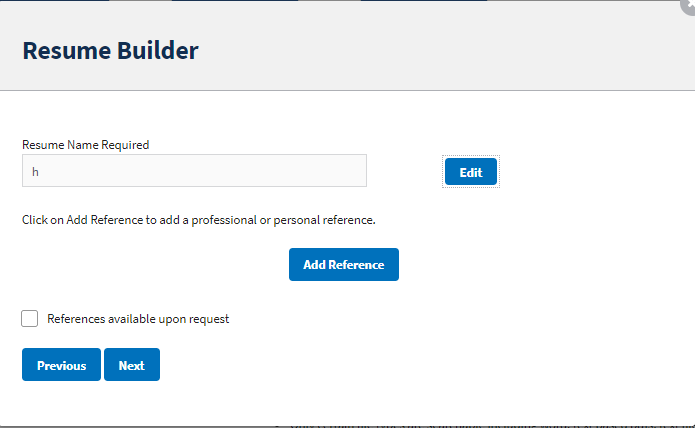The height and width of the screenshot is (428, 695).
Task: Click the gray dialog header bar
Action: (x=450, y=50)
